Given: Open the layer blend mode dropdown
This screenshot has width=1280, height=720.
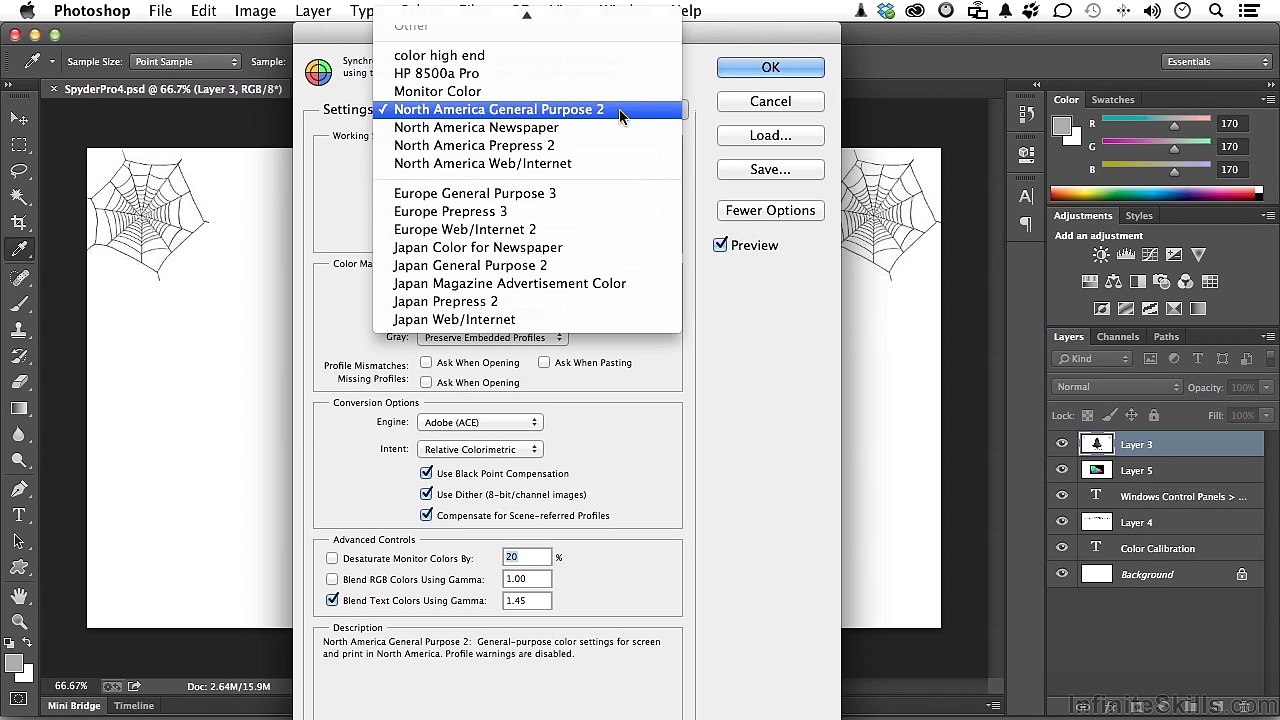Looking at the screenshot, I should (1117, 387).
